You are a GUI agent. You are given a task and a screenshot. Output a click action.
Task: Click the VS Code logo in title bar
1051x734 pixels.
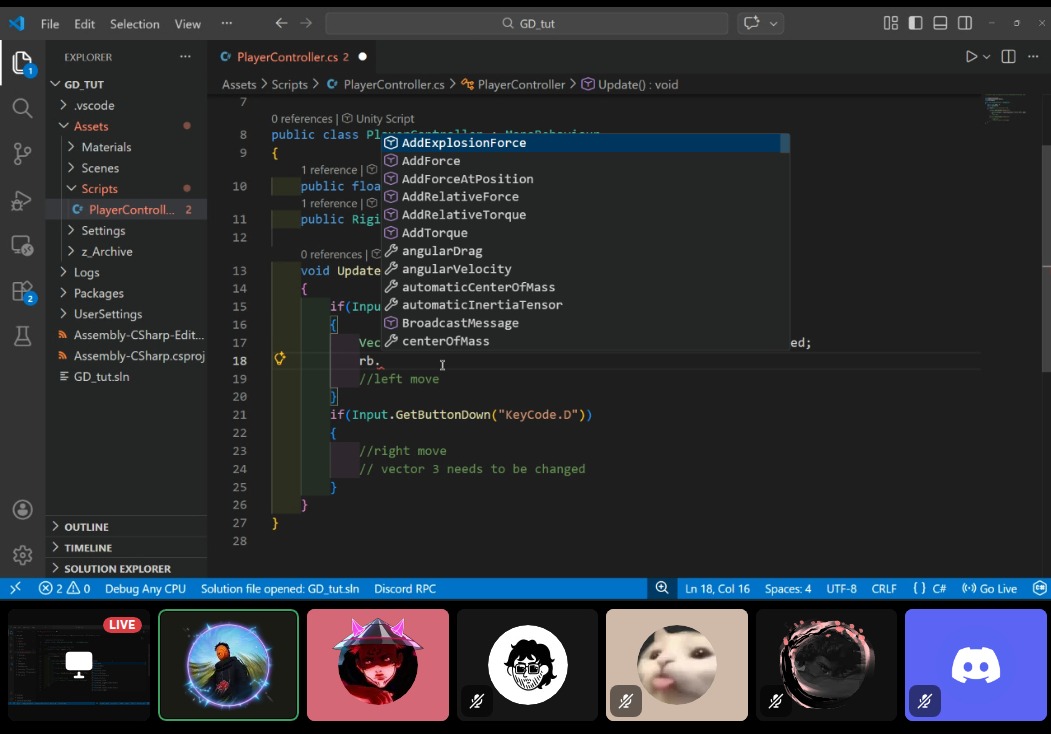17,24
